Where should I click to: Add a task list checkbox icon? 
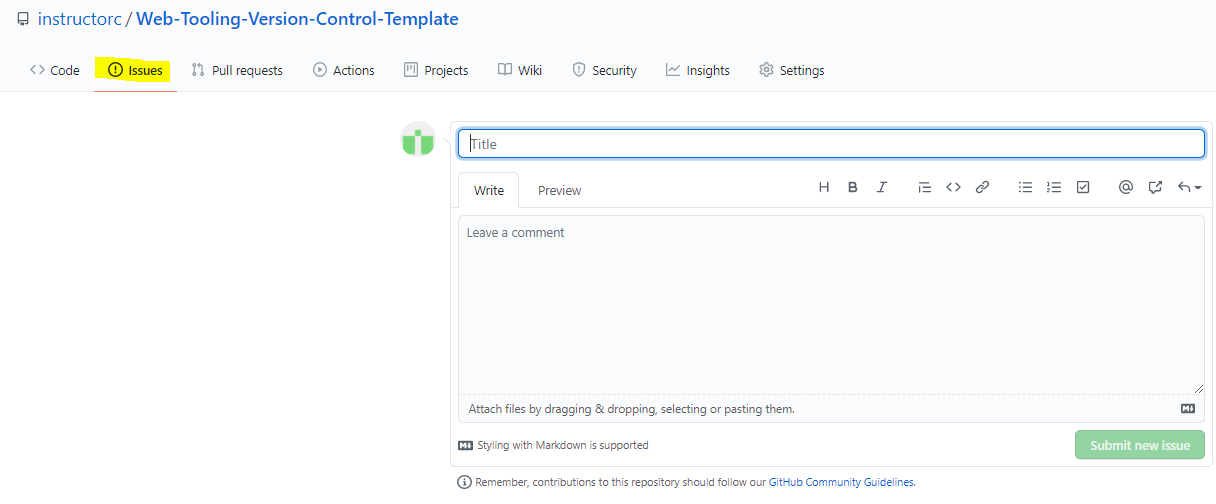click(1083, 187)
